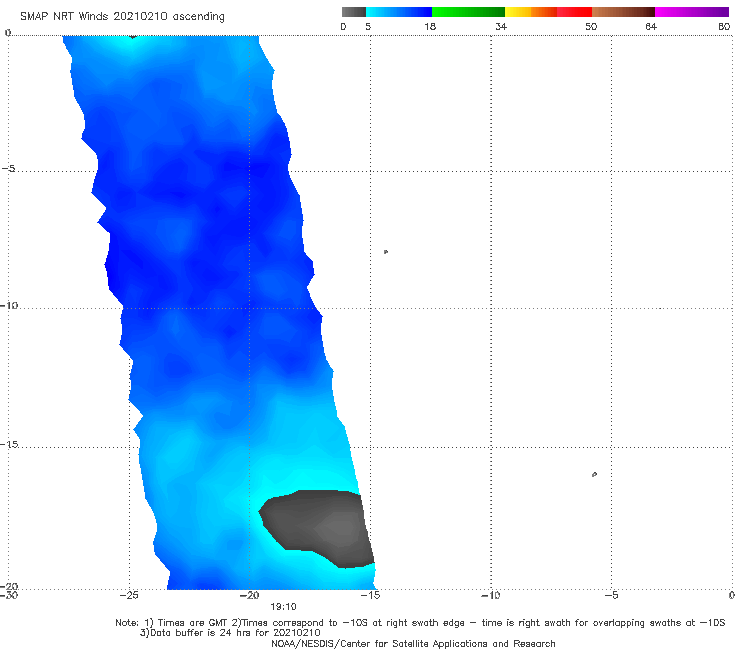Click the 'NOAA/NESDIS/Center for Satellite Applications and Research' credit
The width and height of the screenshot is (740, 650).
[413, 643]
